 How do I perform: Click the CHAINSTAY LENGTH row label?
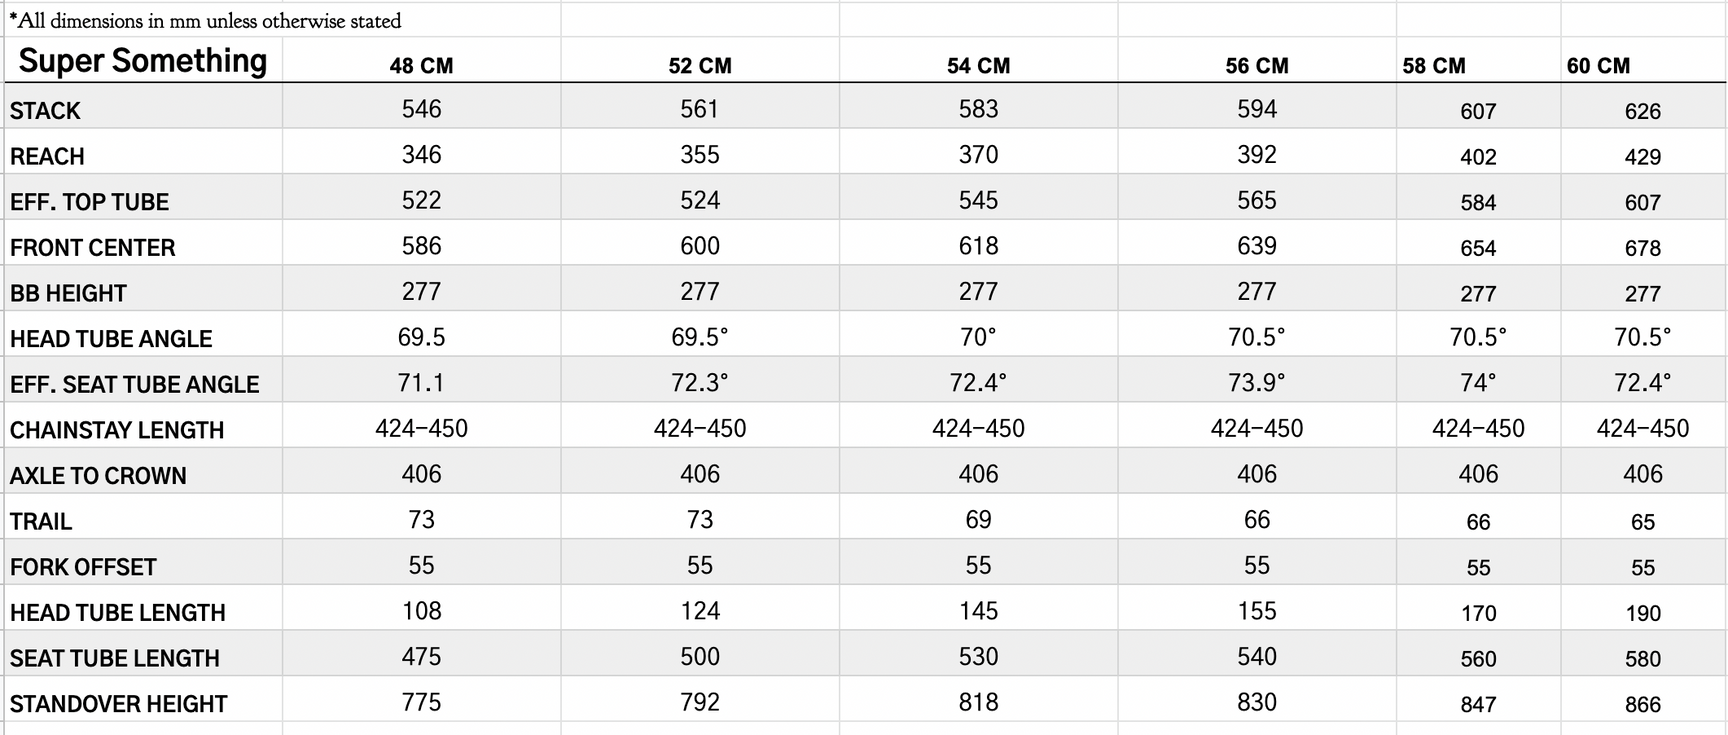tap(117, 430)
